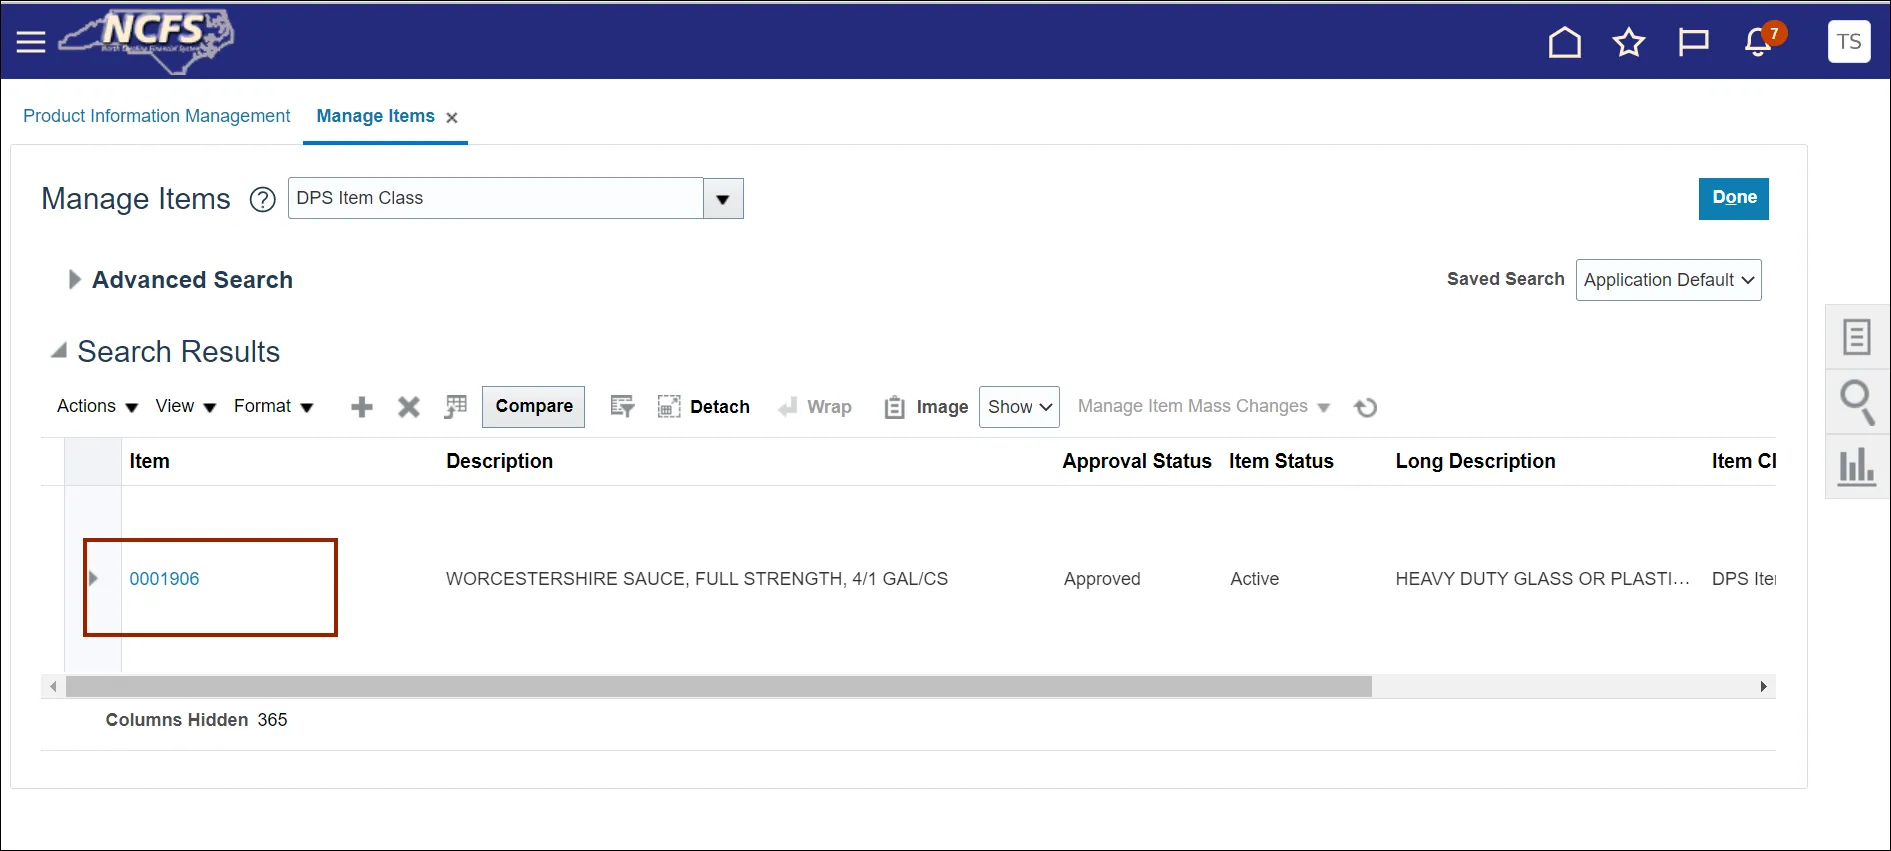Open the analytics bar chart panel icon

tap(1856, 466)
